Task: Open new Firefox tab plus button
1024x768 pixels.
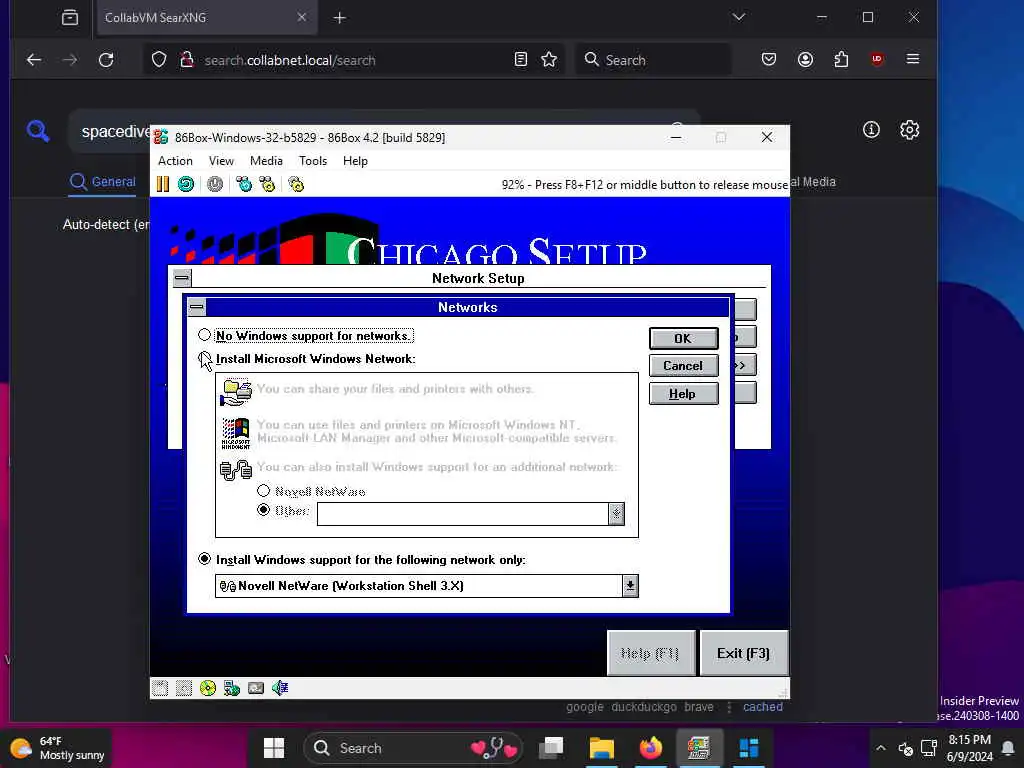Action: point(340,18)
